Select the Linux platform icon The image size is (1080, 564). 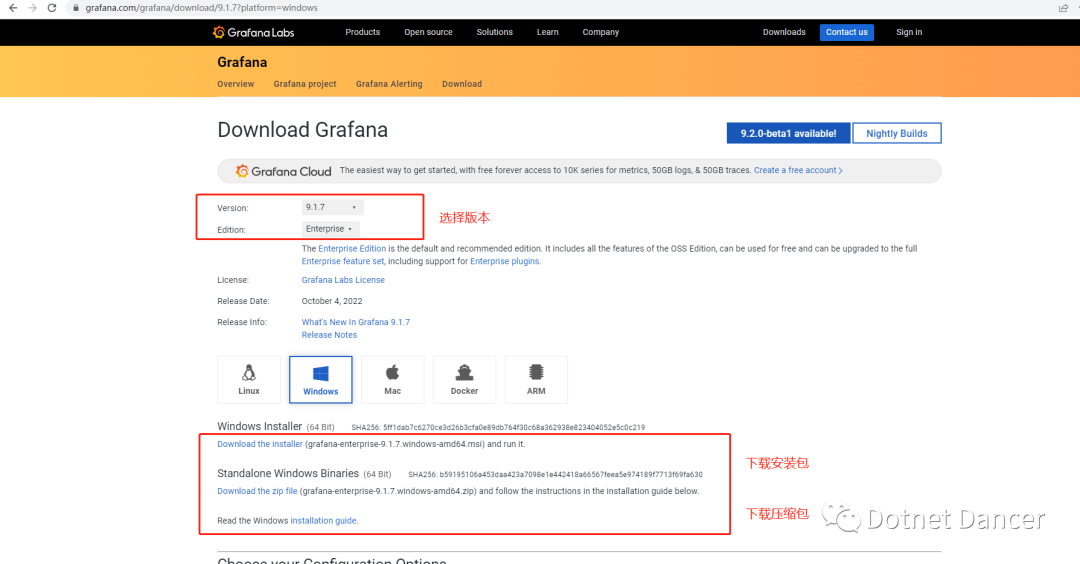point(249,379)
